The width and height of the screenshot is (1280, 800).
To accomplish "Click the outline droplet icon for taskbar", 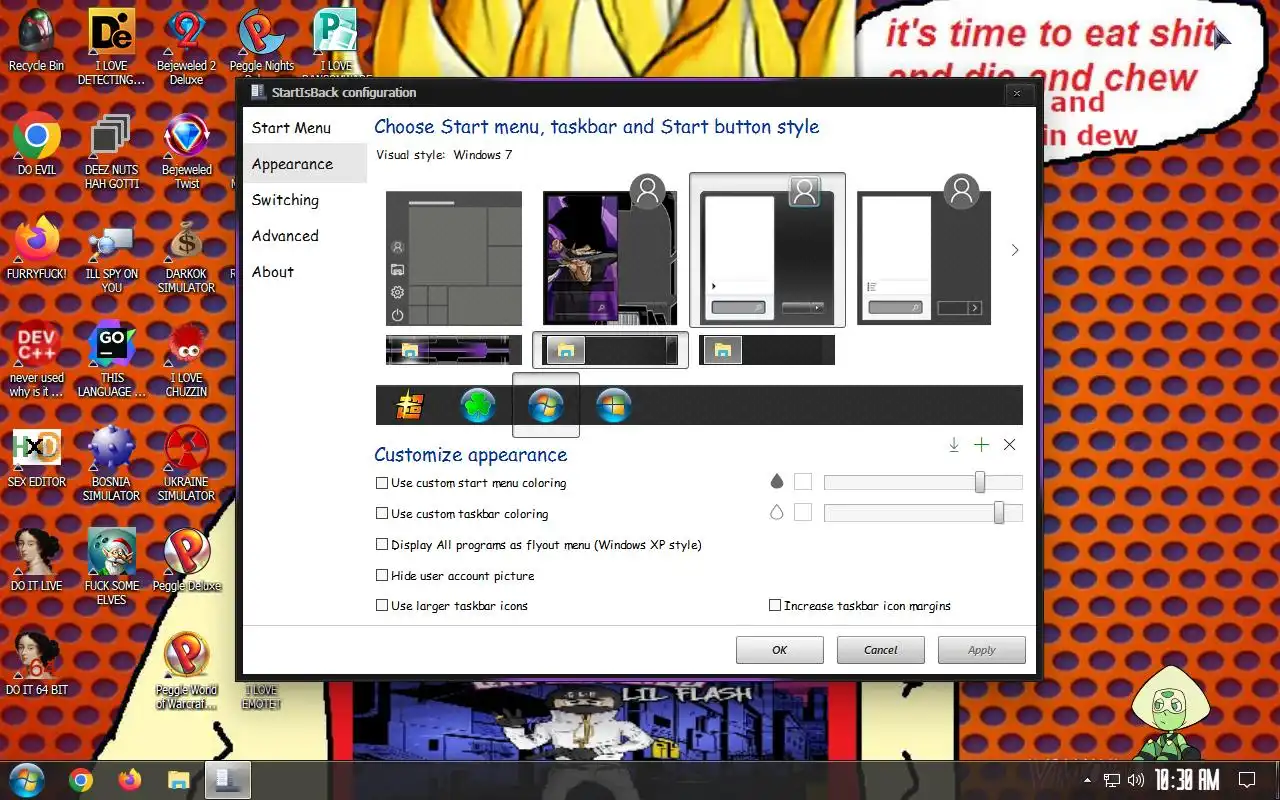I will point(777,512).
